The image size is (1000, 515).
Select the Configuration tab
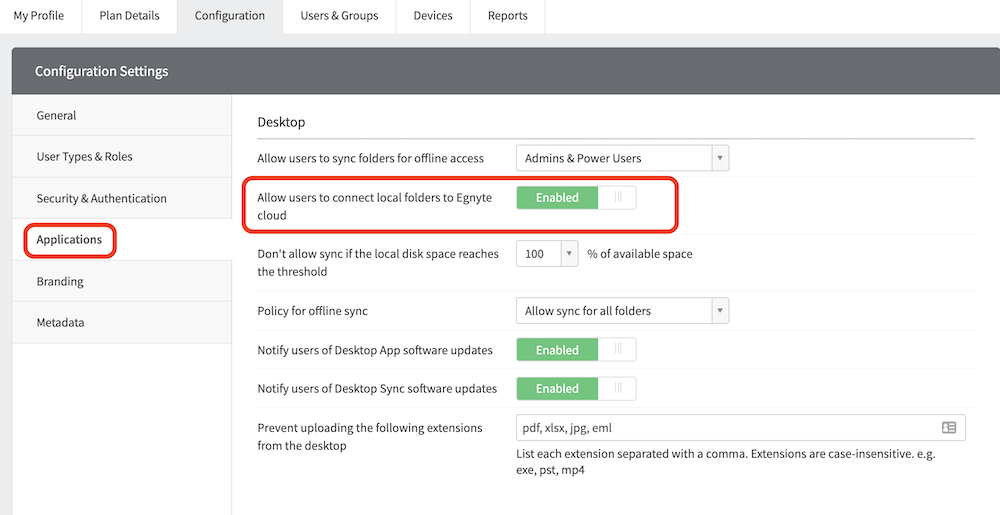(x=230, y=16)
